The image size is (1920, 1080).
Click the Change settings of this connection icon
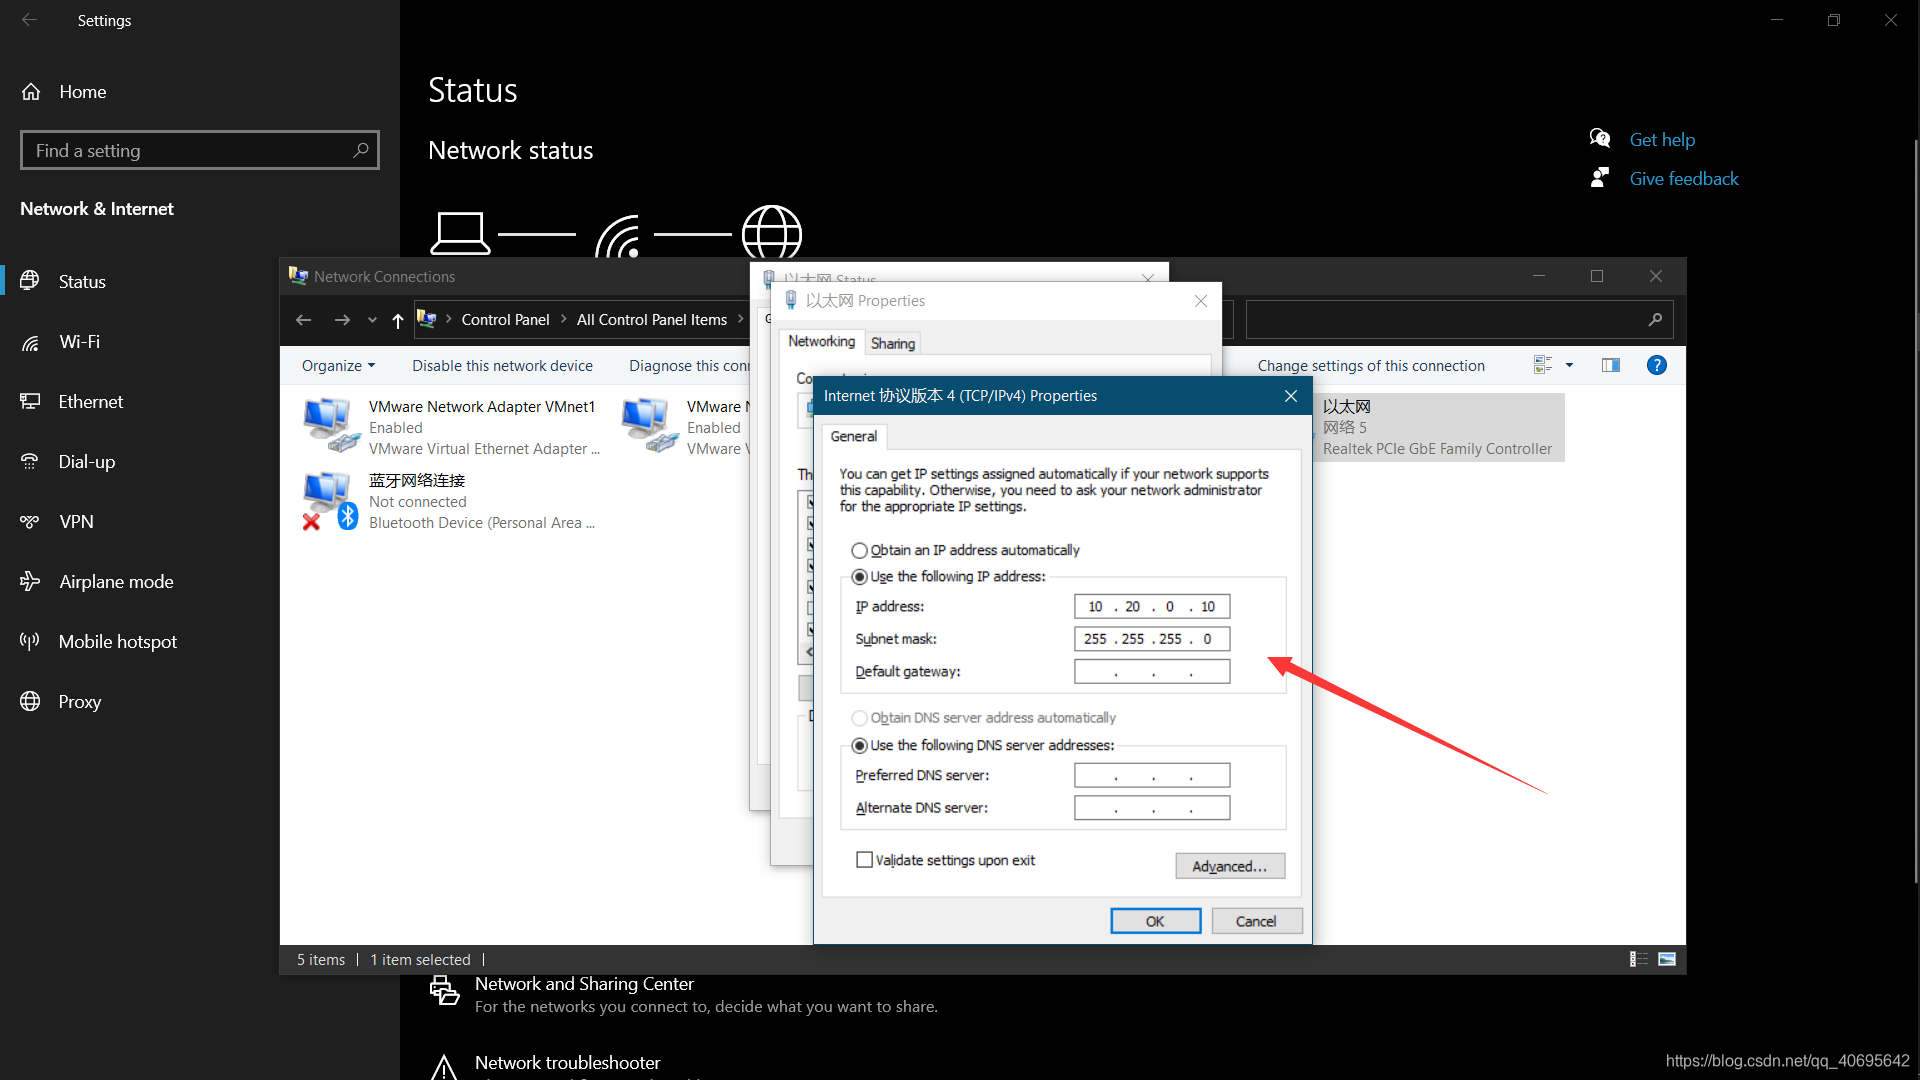pos(1370,365)
